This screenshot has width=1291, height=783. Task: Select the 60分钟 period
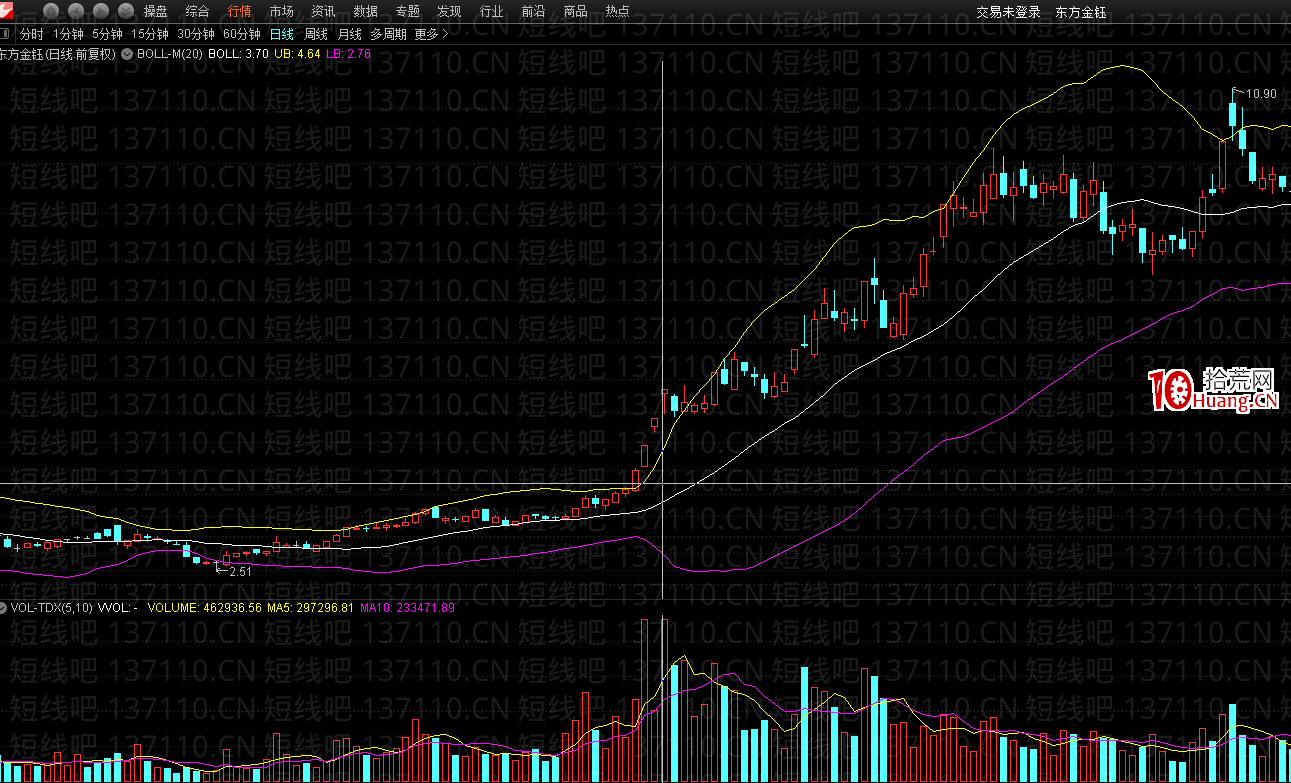coord(241,33)
